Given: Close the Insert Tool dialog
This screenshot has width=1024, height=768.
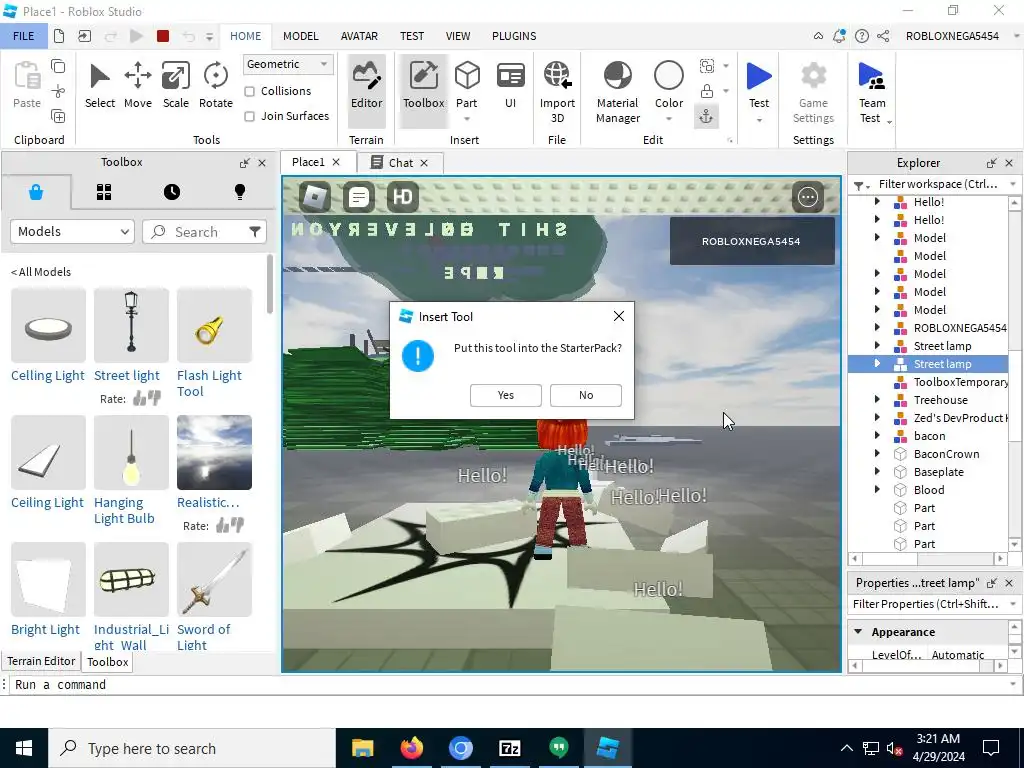Looking at the screenshot, I should click(618, 316).
